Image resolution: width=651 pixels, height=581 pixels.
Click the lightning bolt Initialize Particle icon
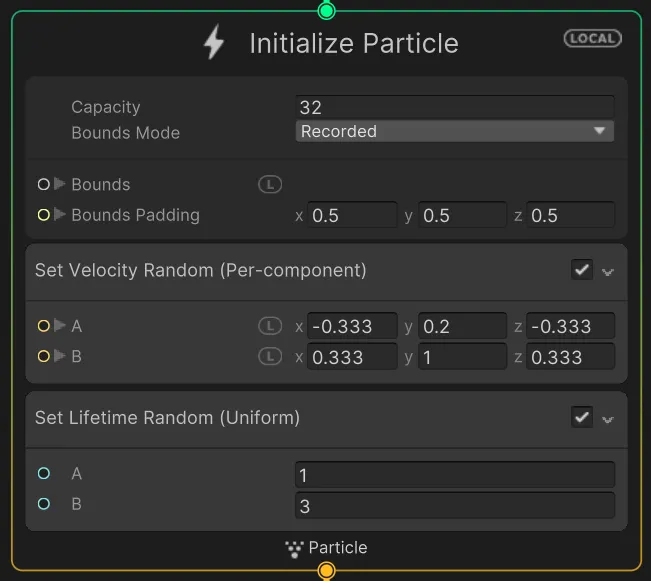point(214,43)
